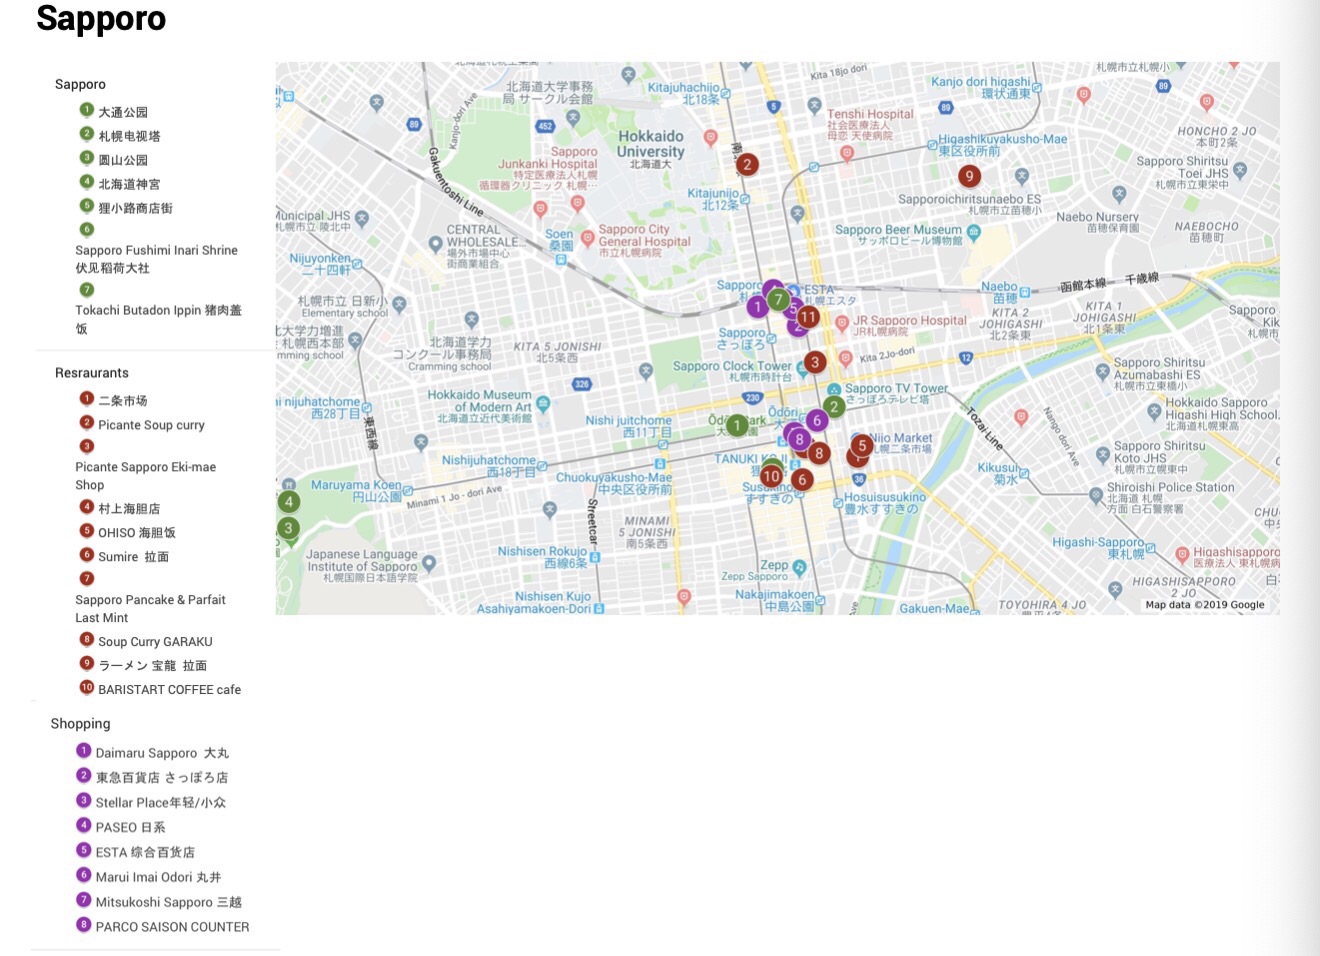Click red marker 5 on the map beside Nijo Market
Viewport: 1320px width, 956px height.
[x=862, y=446]
